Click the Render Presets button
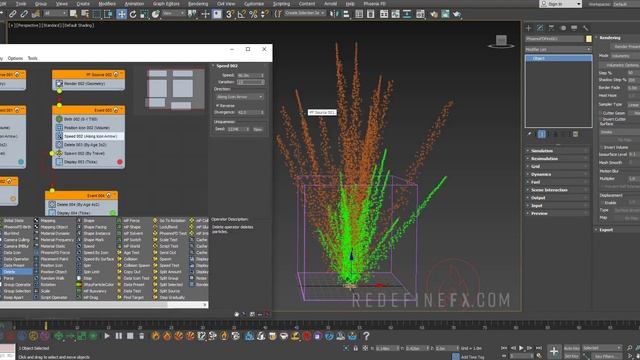Image resolution: width=640 pixels, height=360 pixels. pos(624,47)
